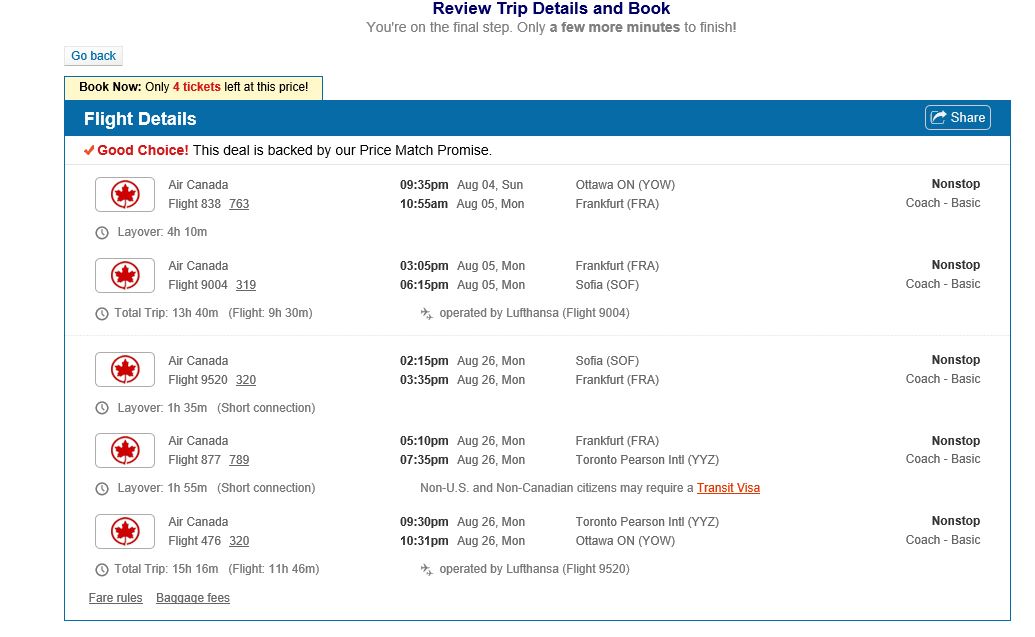Screen dimensions: 1035x637
Task: Click the clock icon next to Total Trip 15h 16m
Action: (101, 568)
